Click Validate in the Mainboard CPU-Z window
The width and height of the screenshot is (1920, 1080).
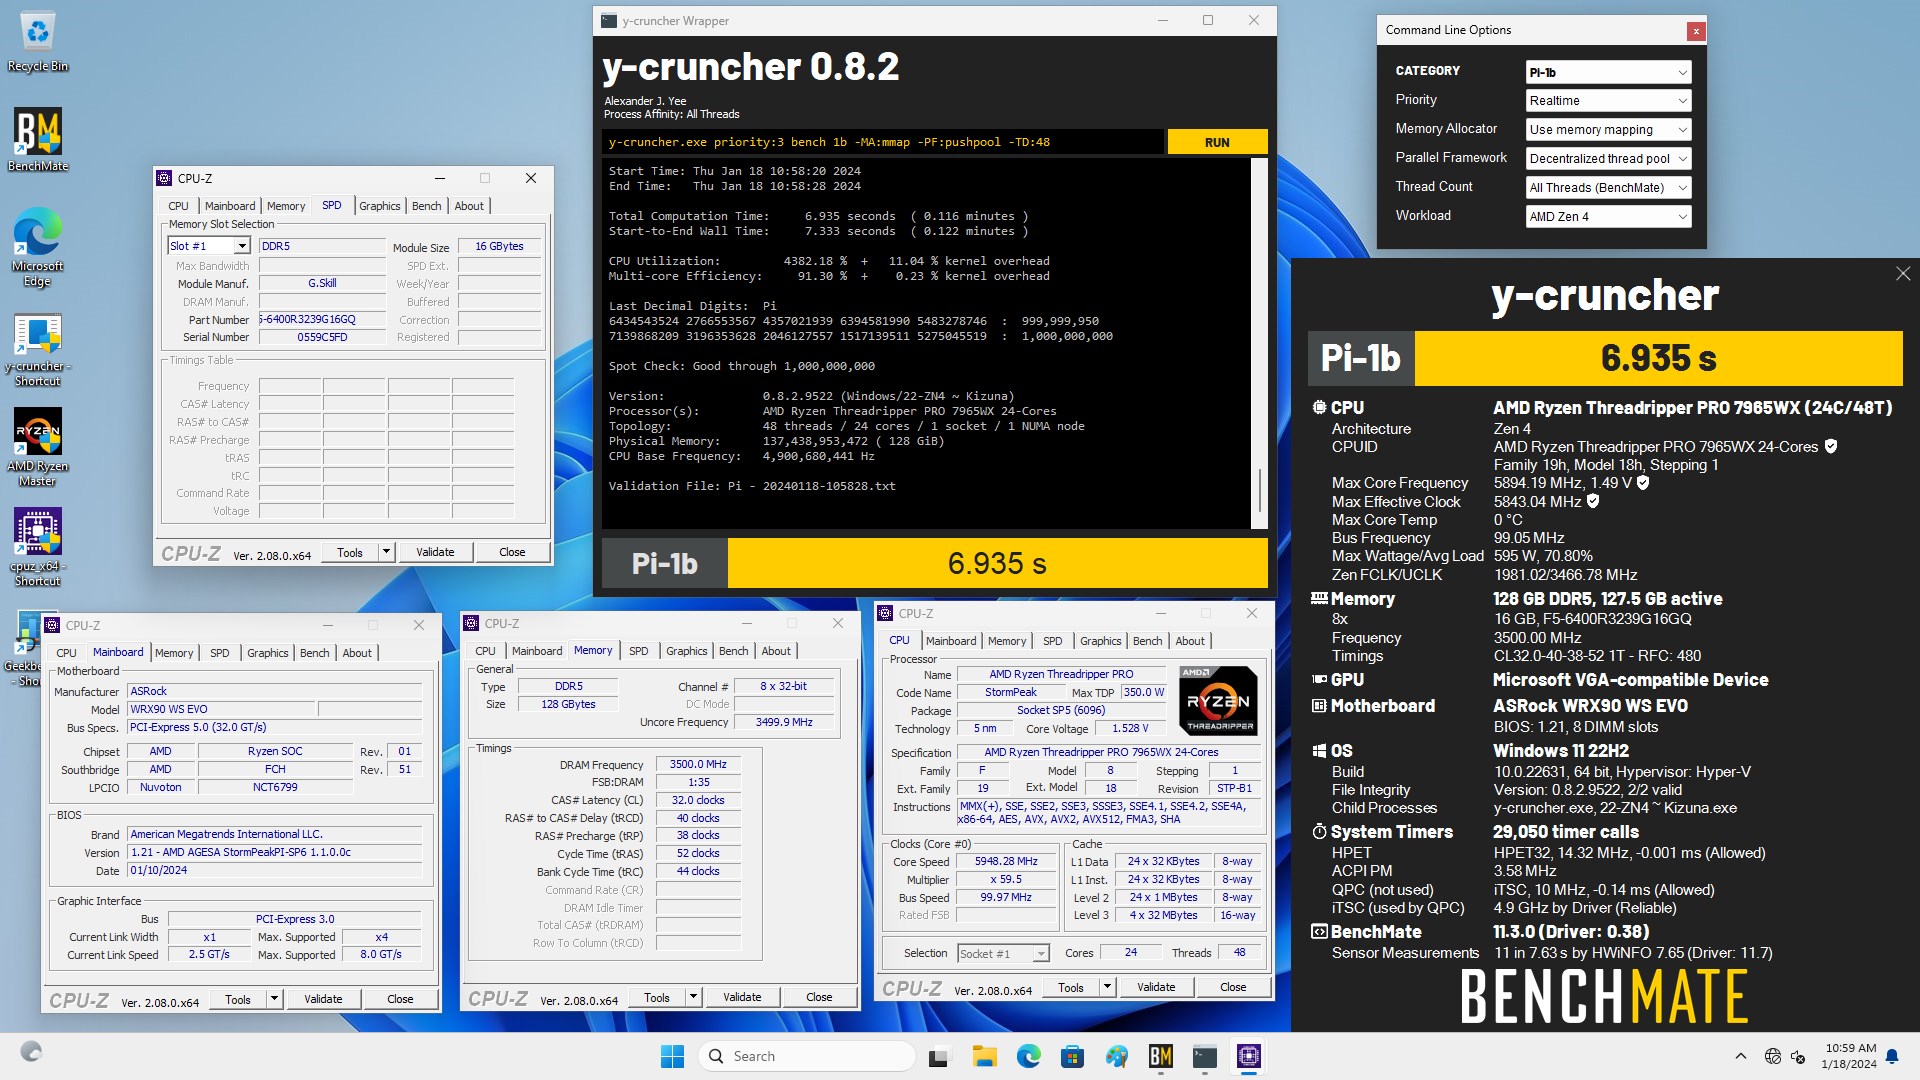323,999
